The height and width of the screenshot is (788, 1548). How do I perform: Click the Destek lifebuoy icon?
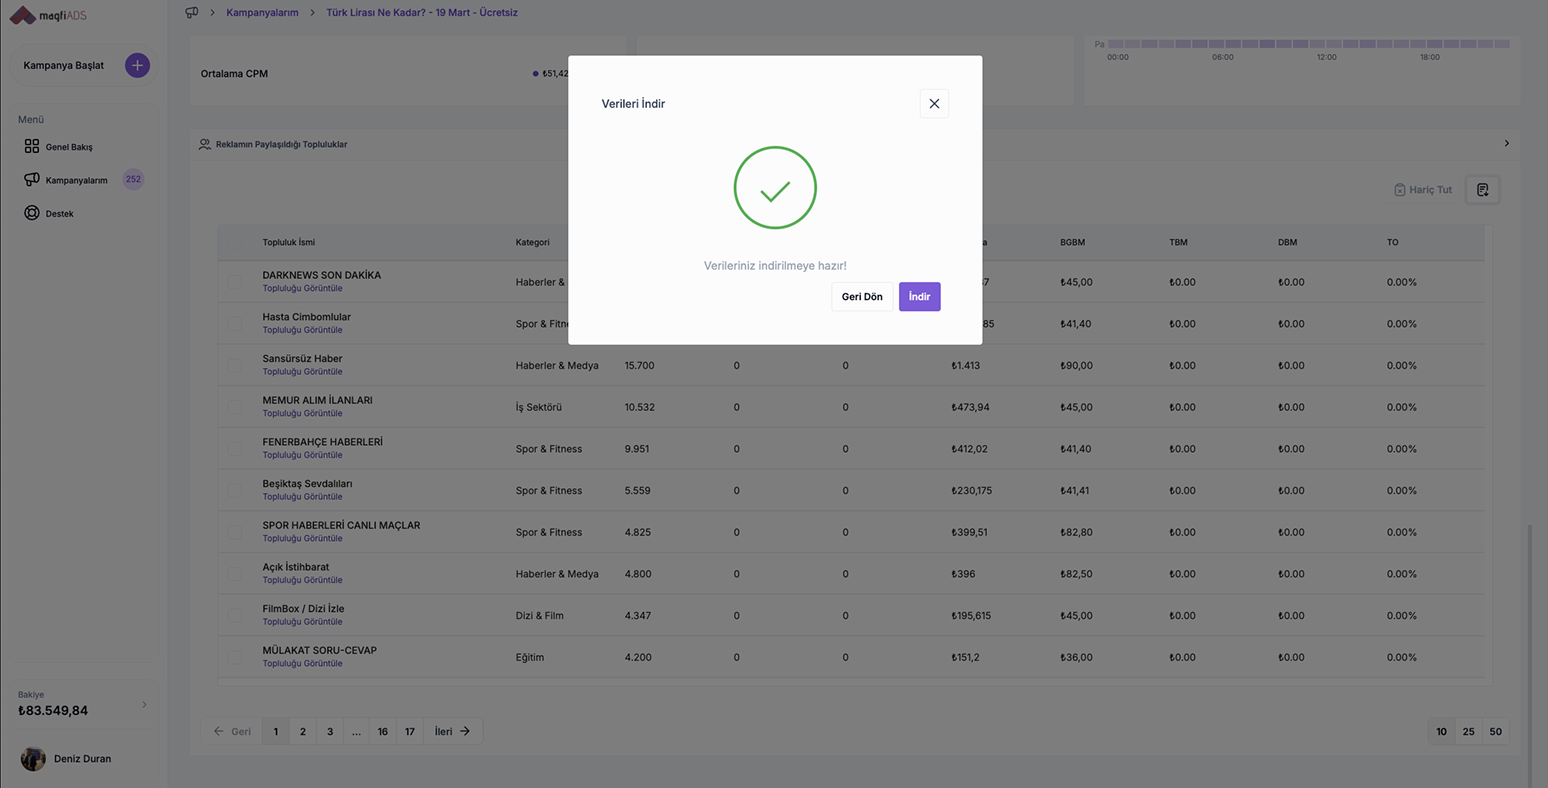32,213
